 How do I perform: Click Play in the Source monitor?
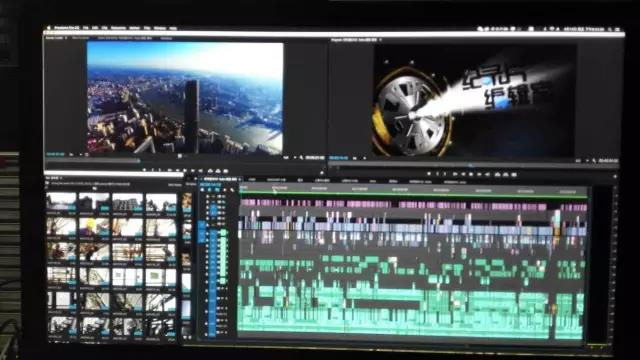[185, 170]
